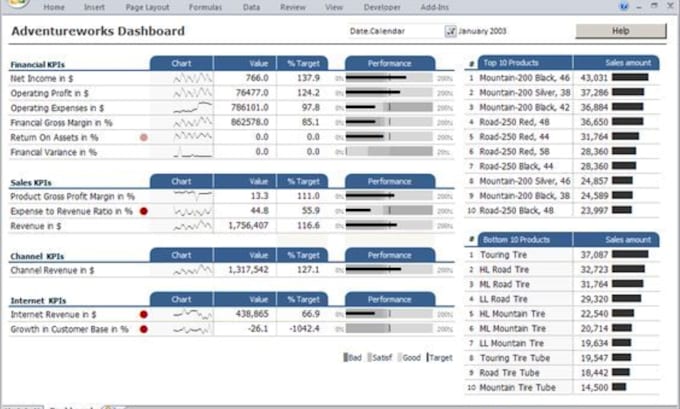
Task: Click the Expense to Revenue Ratio red dot
Action: click(x=144, y=211)
